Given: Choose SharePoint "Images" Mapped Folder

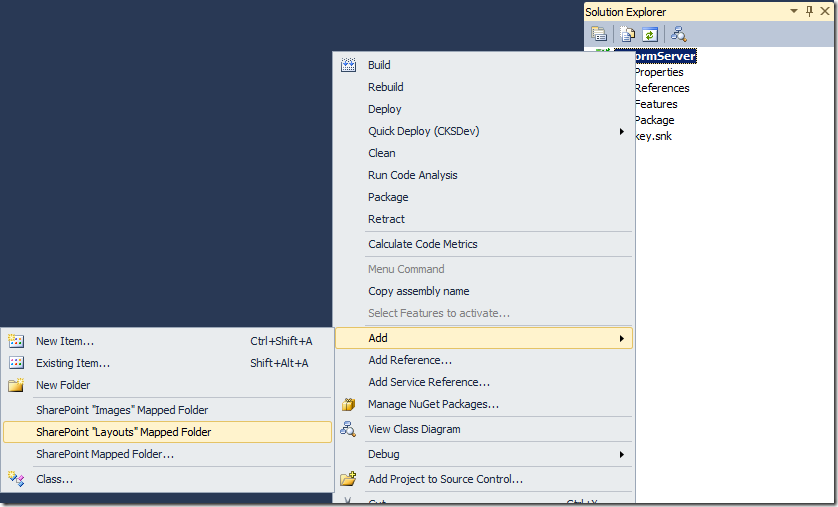Looking at the screenshot, I should click(x=122, y=410).
